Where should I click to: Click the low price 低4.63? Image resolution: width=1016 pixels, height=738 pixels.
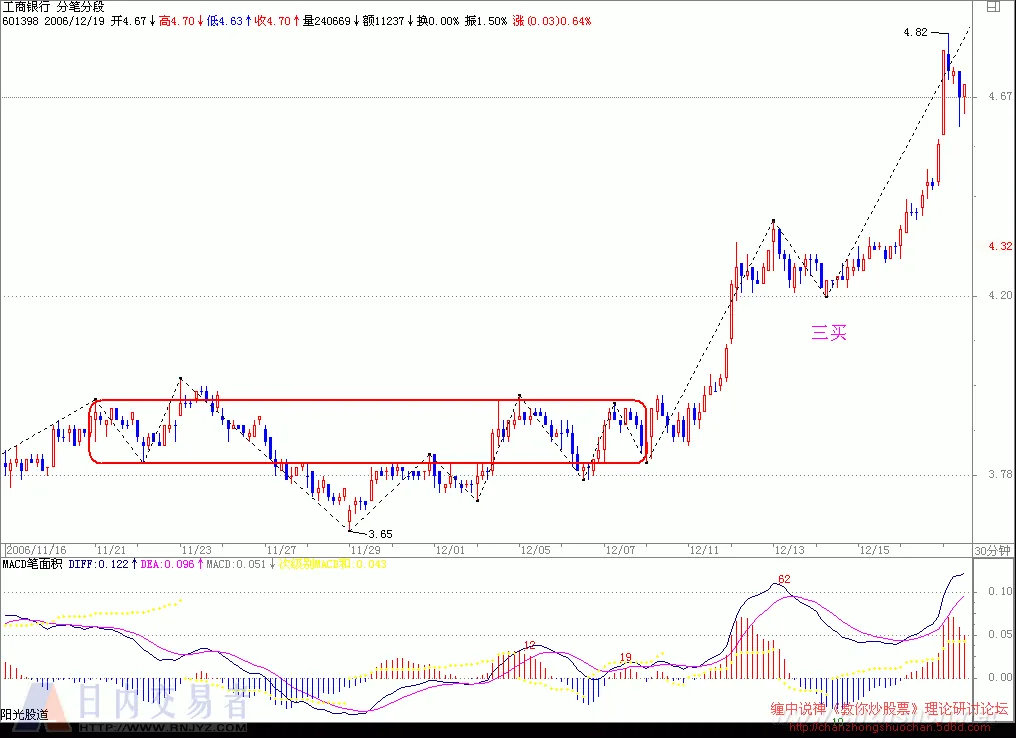click(x=224, y=21)
